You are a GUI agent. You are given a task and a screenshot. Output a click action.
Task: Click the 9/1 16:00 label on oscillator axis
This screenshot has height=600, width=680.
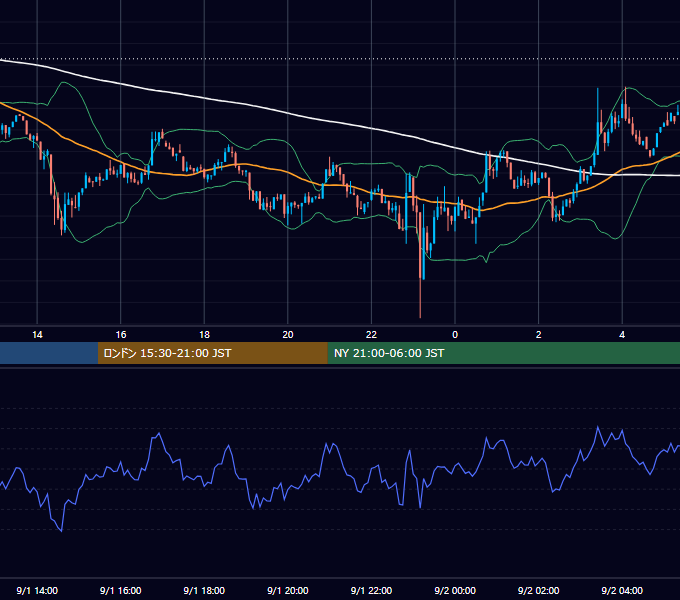click(x=121, y=590)
